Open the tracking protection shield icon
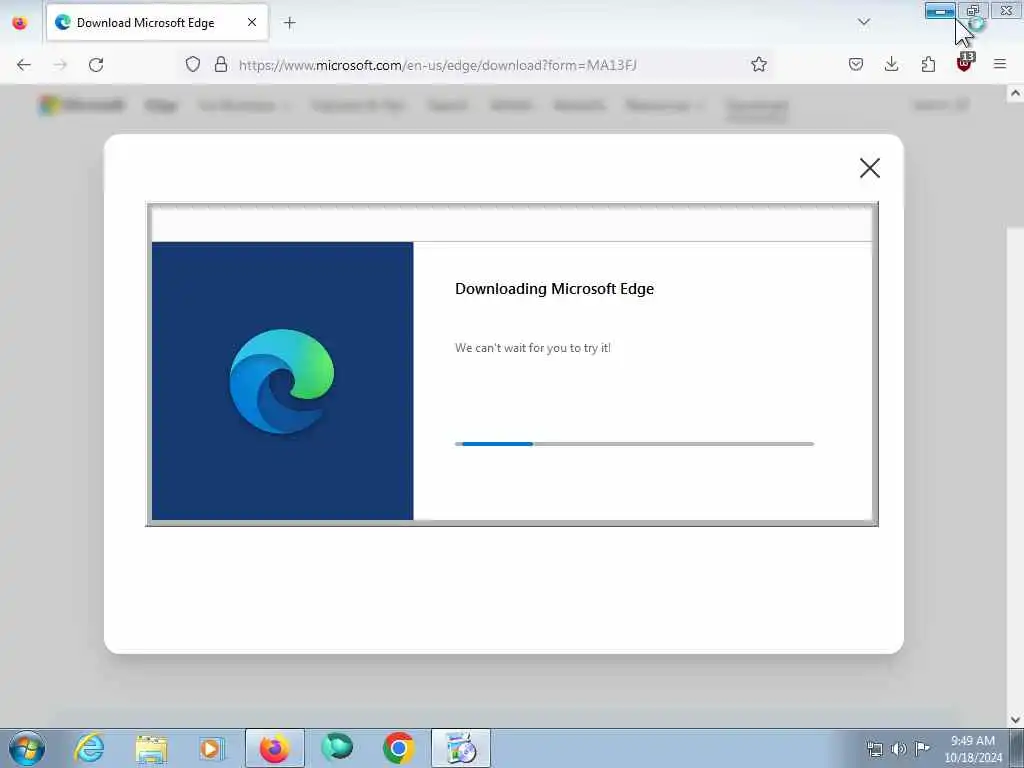Viewport: 1024px width, 768px height. tap(193, 64)
